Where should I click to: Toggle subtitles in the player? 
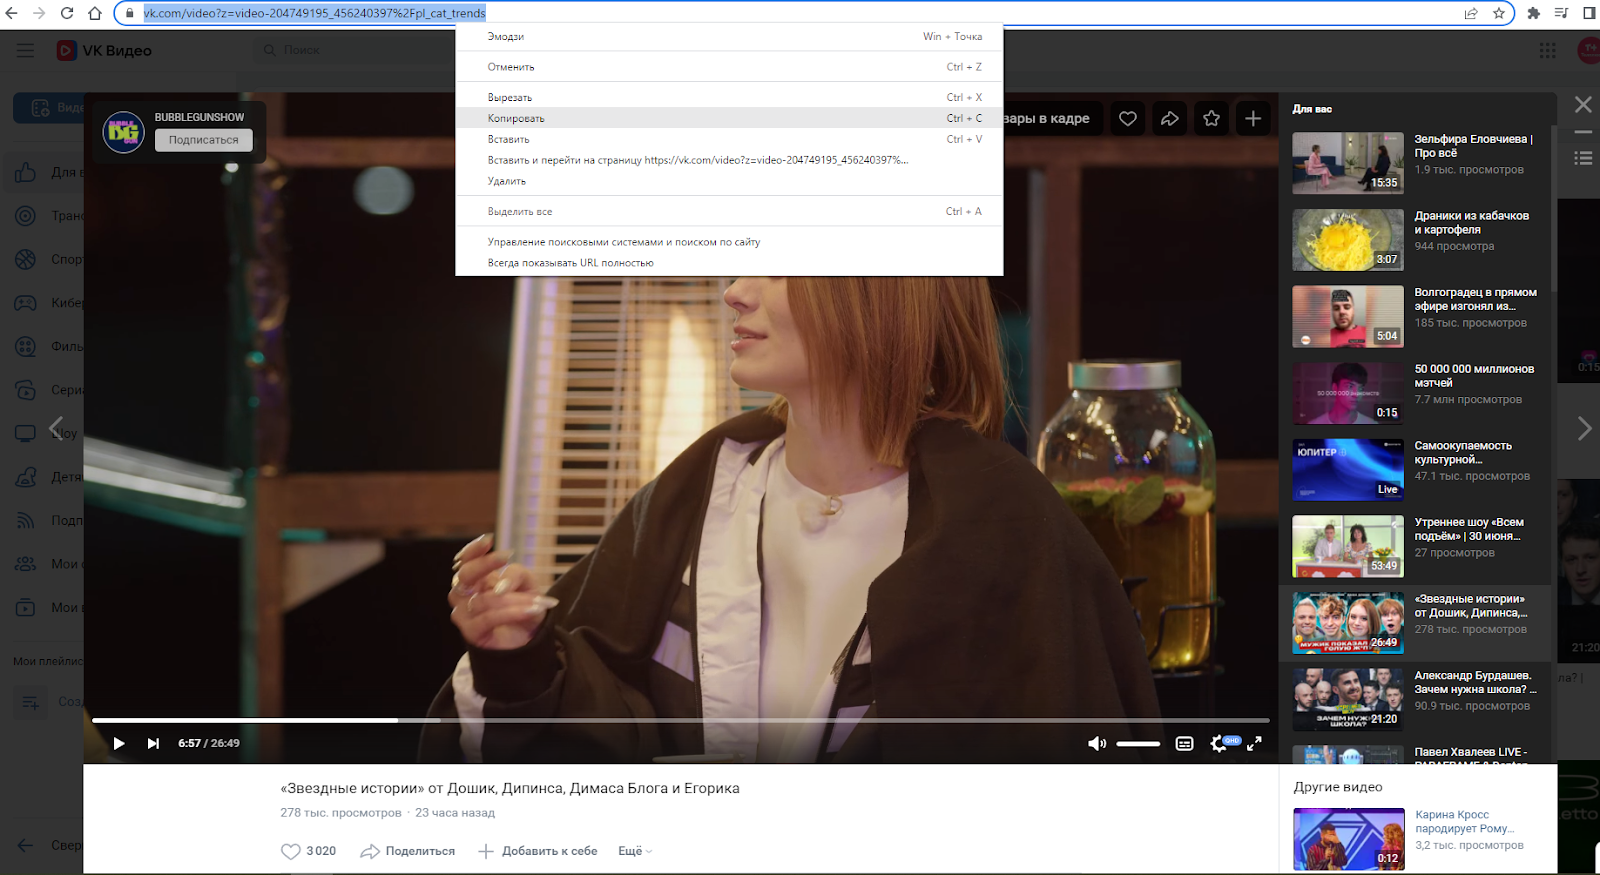tap(1184, 743)
